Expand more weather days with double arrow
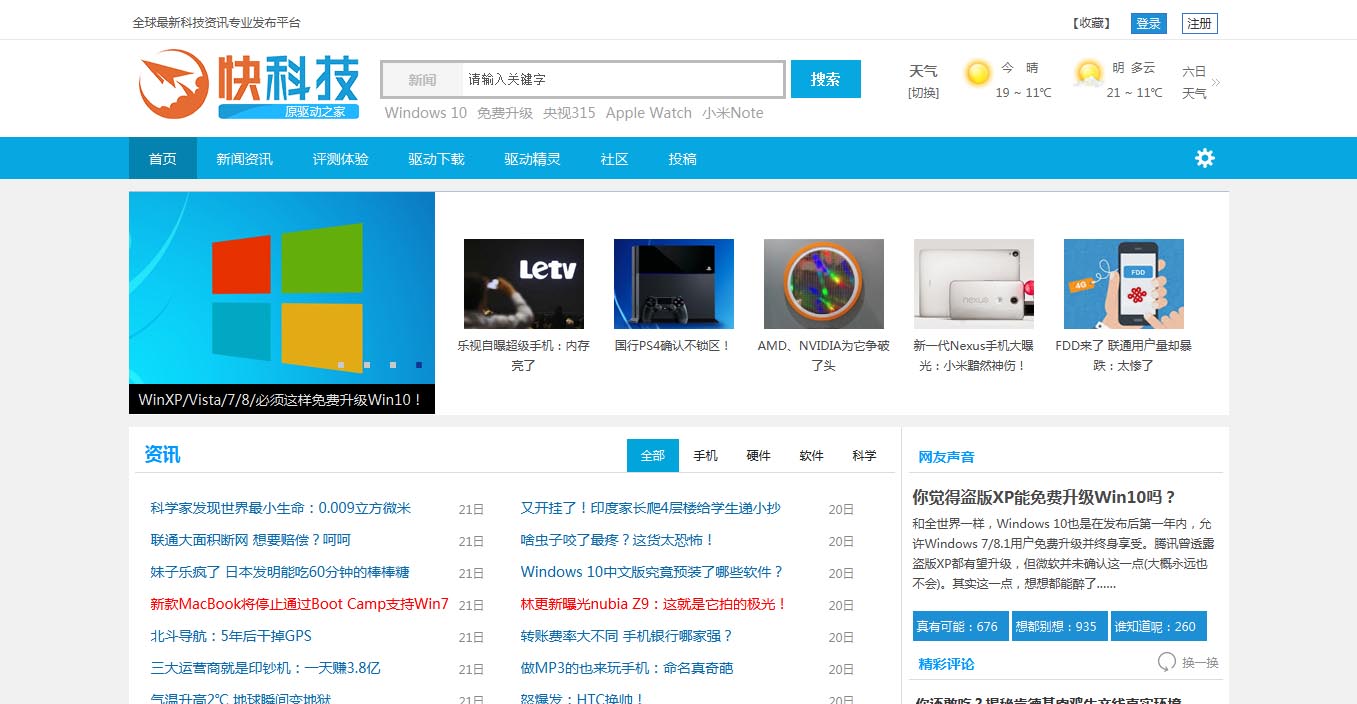The height and width of the screenshot is (704, 1357). click(1216, 82)
